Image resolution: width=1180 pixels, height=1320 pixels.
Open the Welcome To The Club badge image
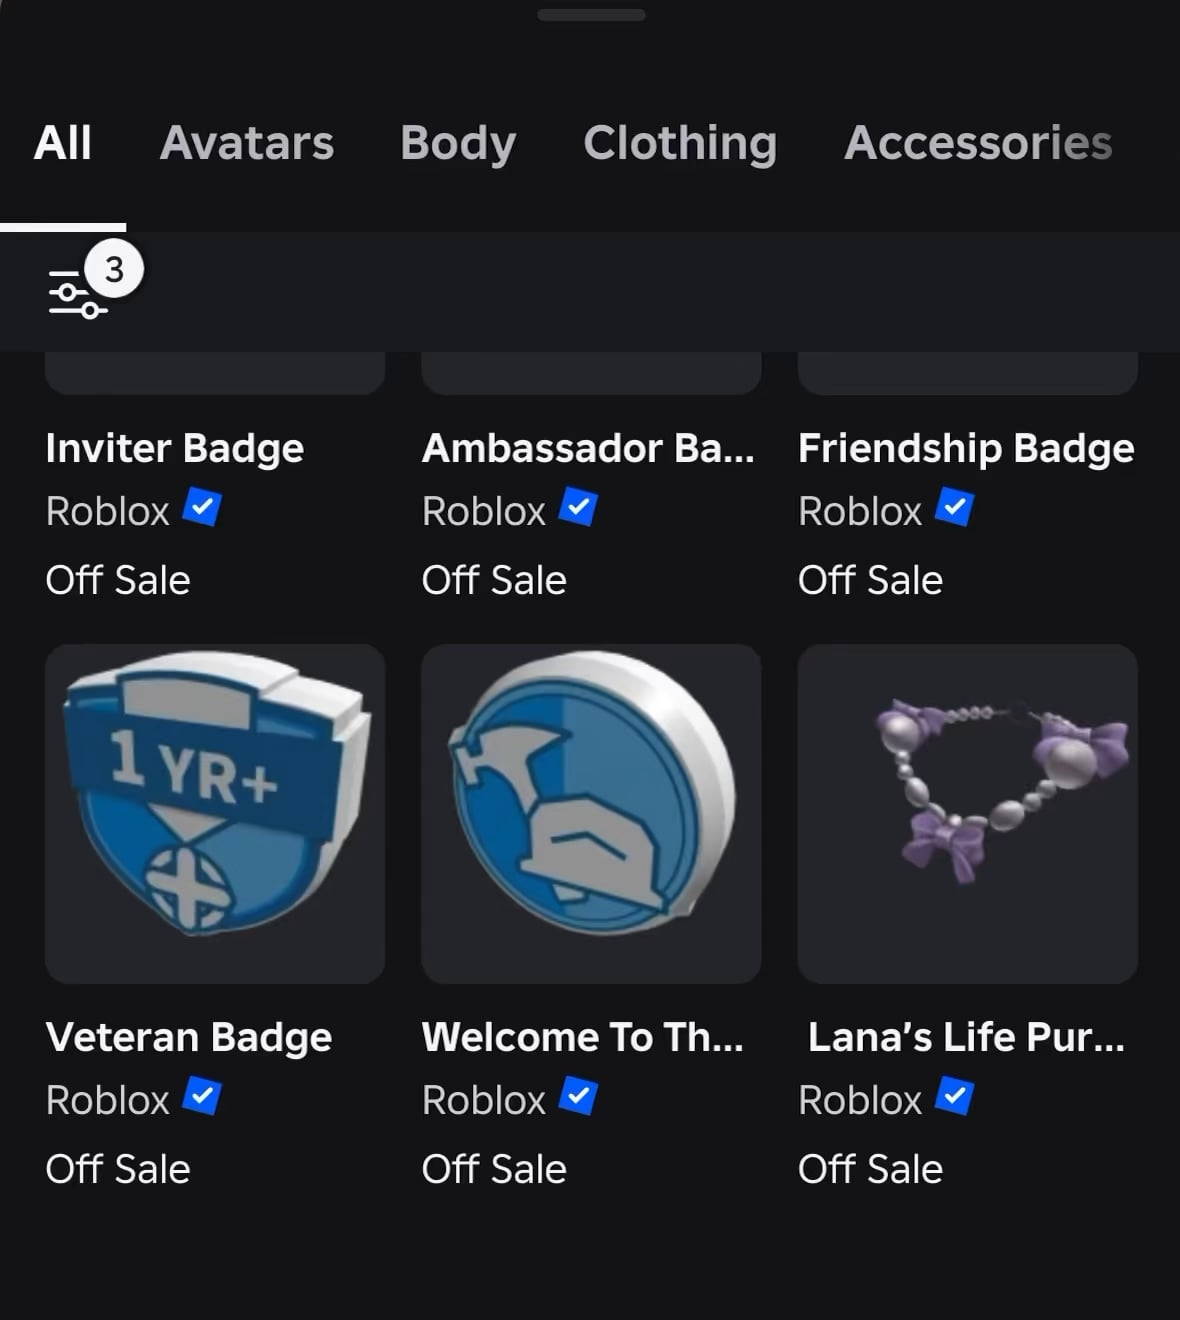pyautogui.click(x=591, y=813)
